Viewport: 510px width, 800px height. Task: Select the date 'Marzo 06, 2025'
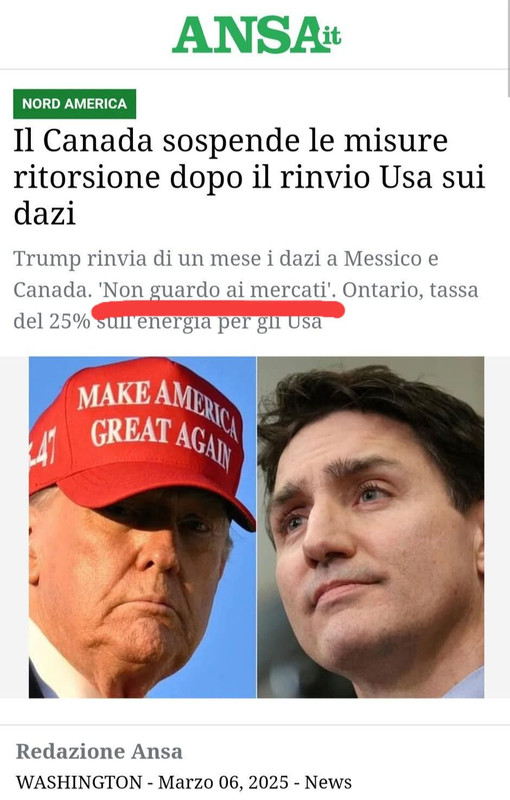[x=223, y=782]
